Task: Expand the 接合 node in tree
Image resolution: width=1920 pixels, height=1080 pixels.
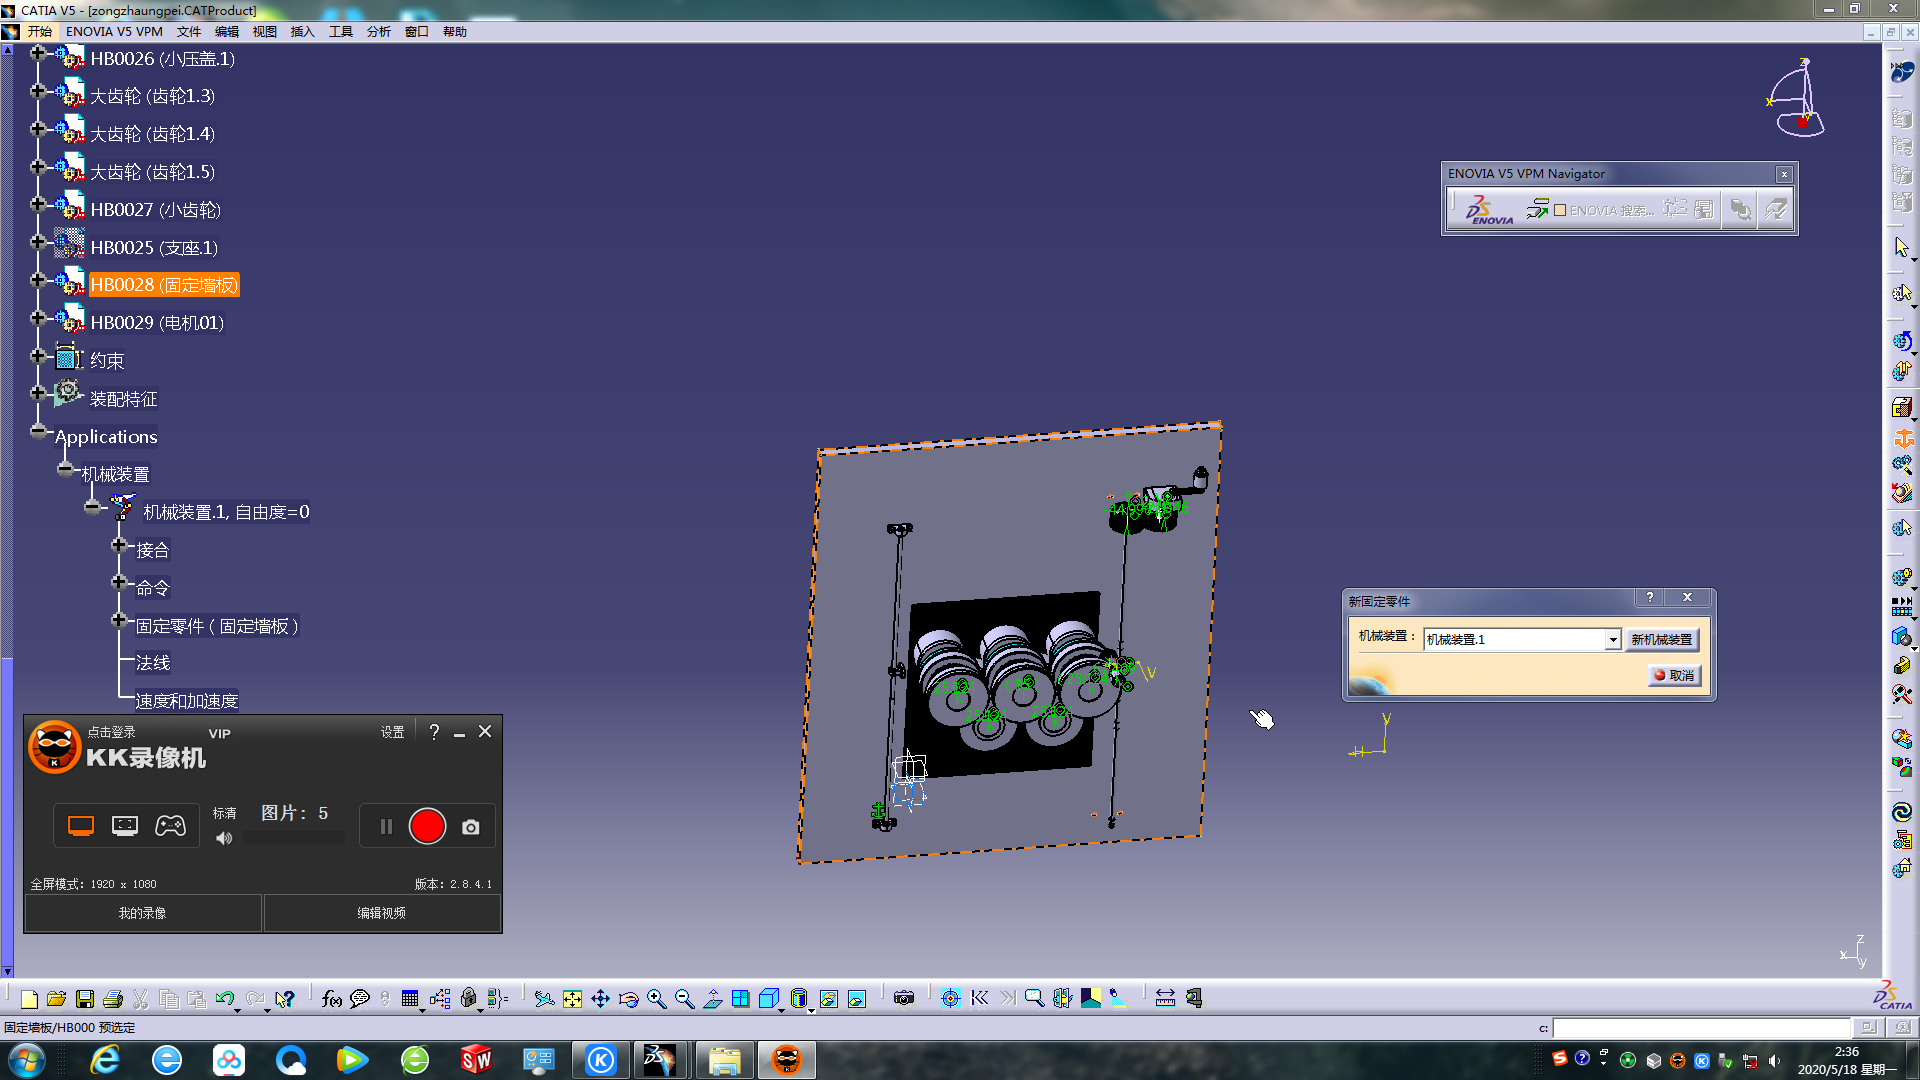Action: [119, 546]
